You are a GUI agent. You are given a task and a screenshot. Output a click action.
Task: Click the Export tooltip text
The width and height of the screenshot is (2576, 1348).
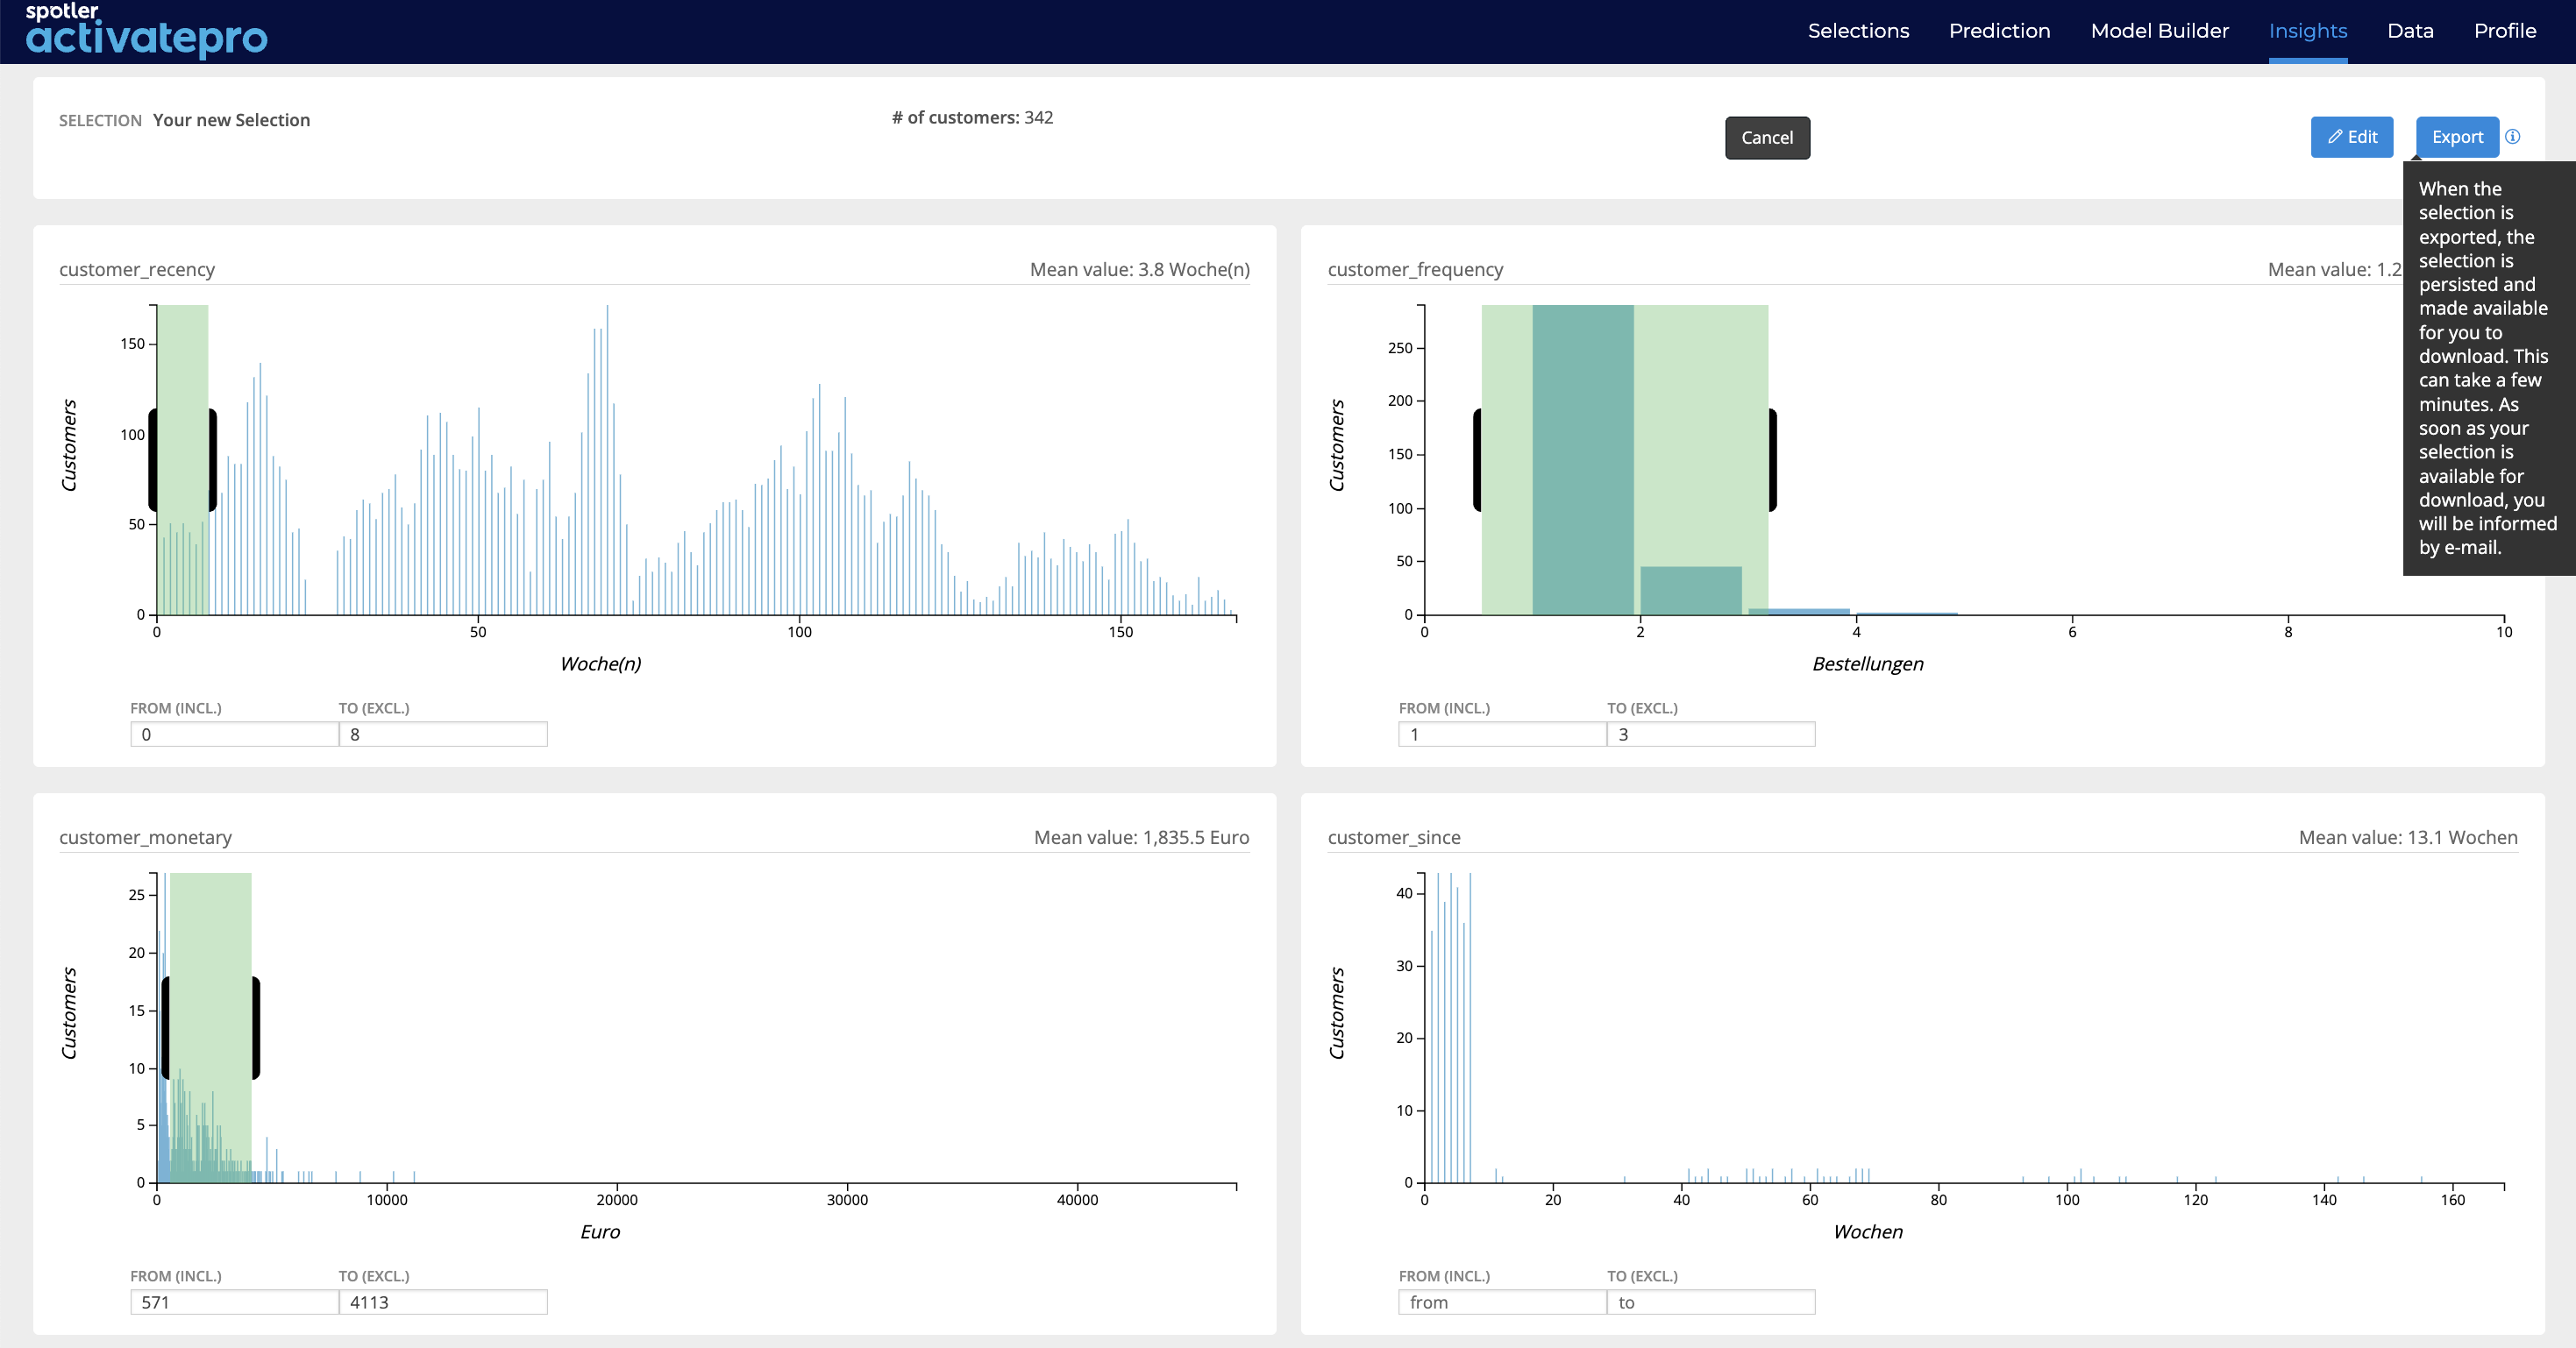2488,368
